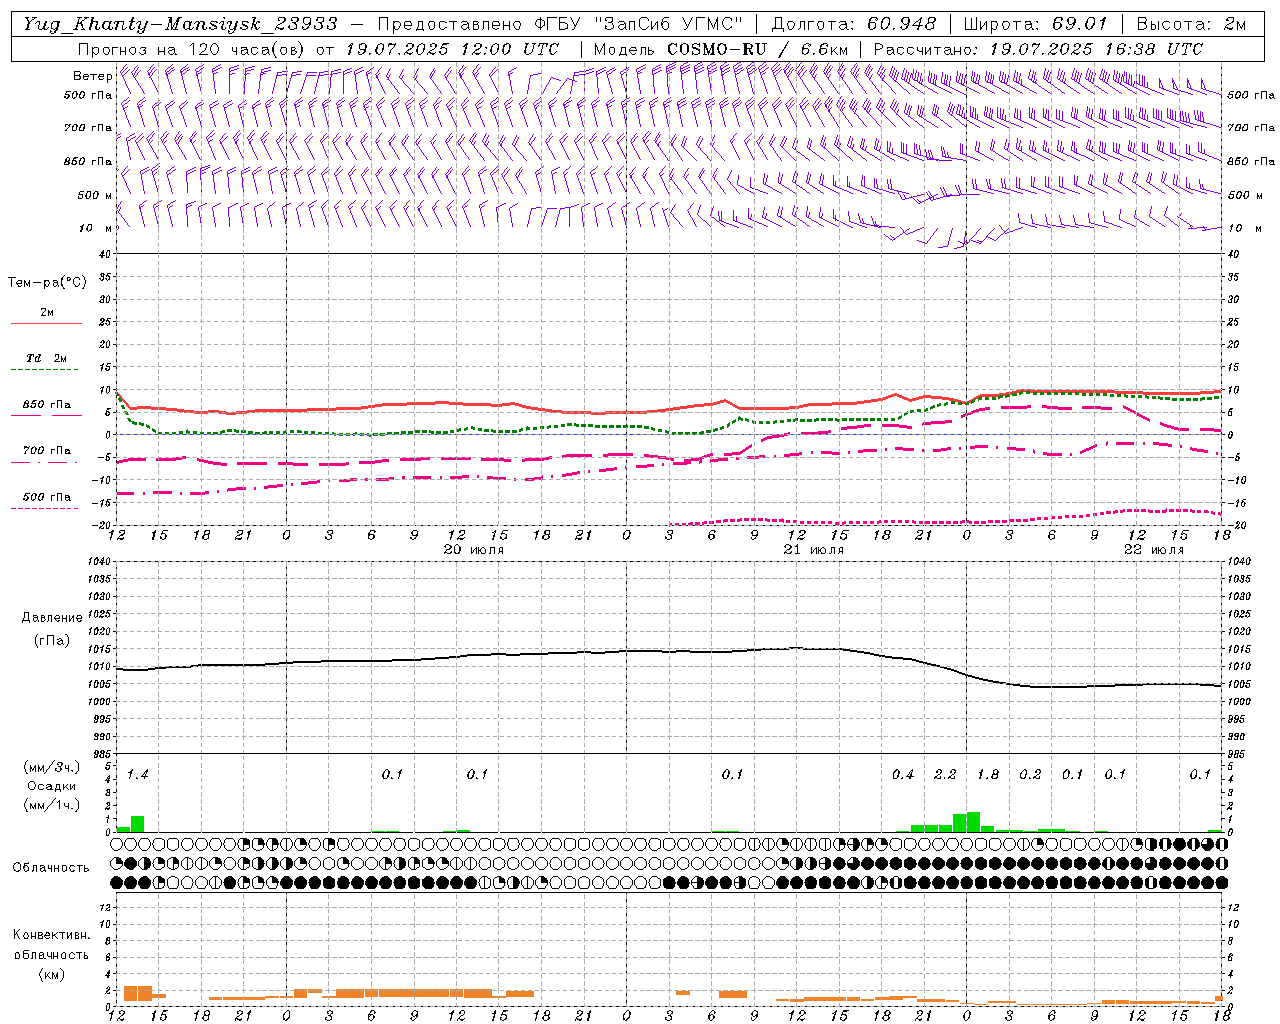Click the "Td 2м" dew point legend label

click(x=46, y=358)
